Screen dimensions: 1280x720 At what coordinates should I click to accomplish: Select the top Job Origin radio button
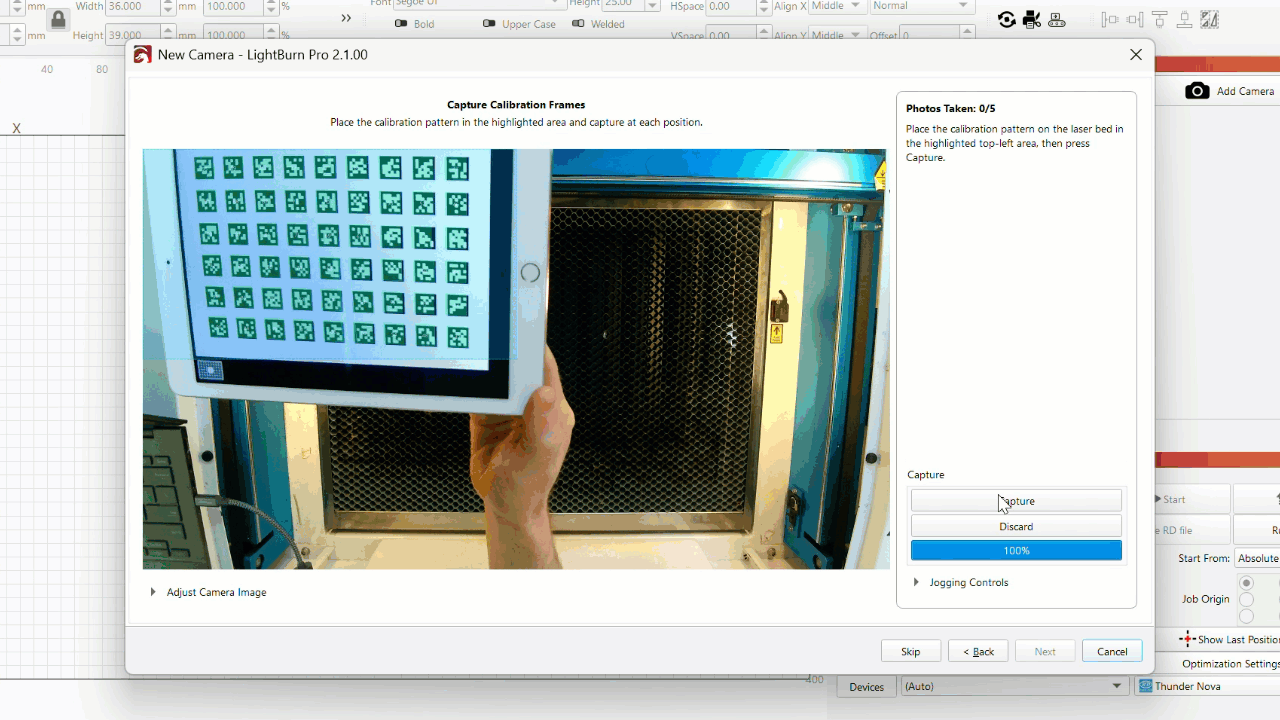[x=1246, y=583]
